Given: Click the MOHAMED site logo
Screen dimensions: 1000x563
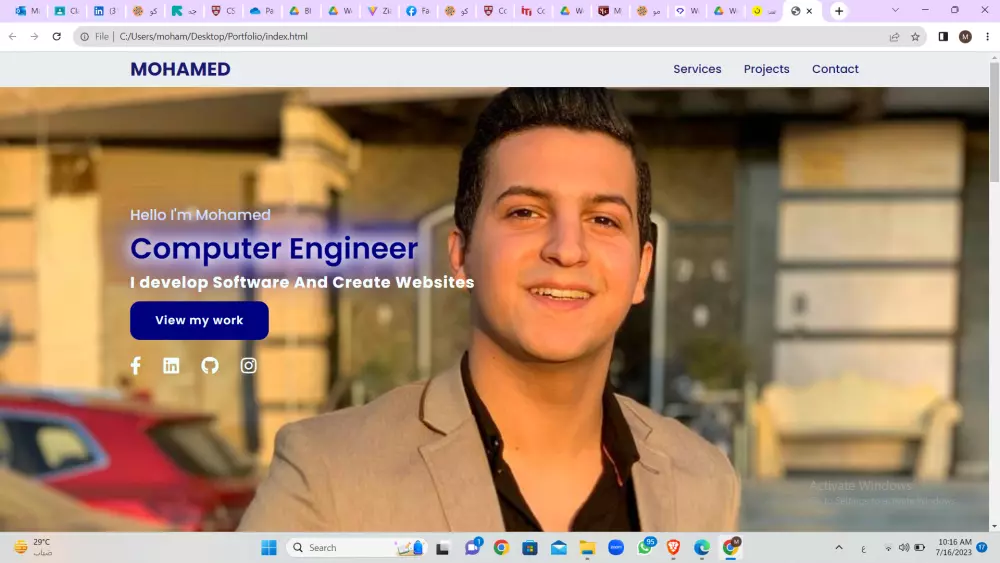Looking at the screenshot, I should [180, 69].
